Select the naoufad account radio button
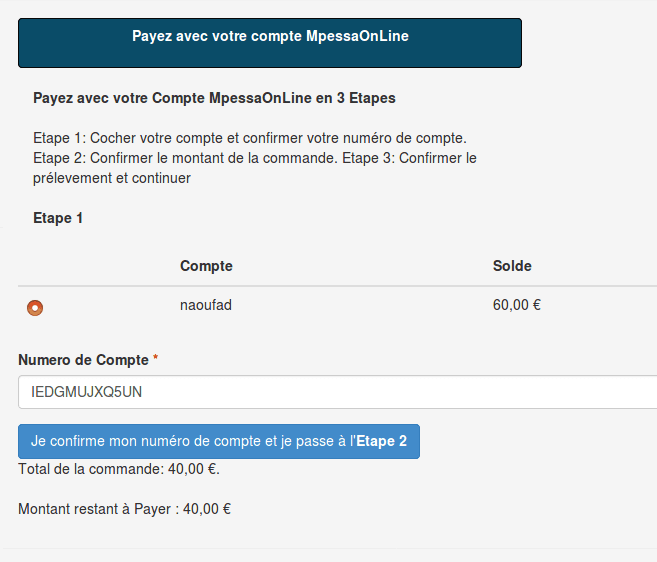Viewport: 657px width, 562px height. point(35,308)
